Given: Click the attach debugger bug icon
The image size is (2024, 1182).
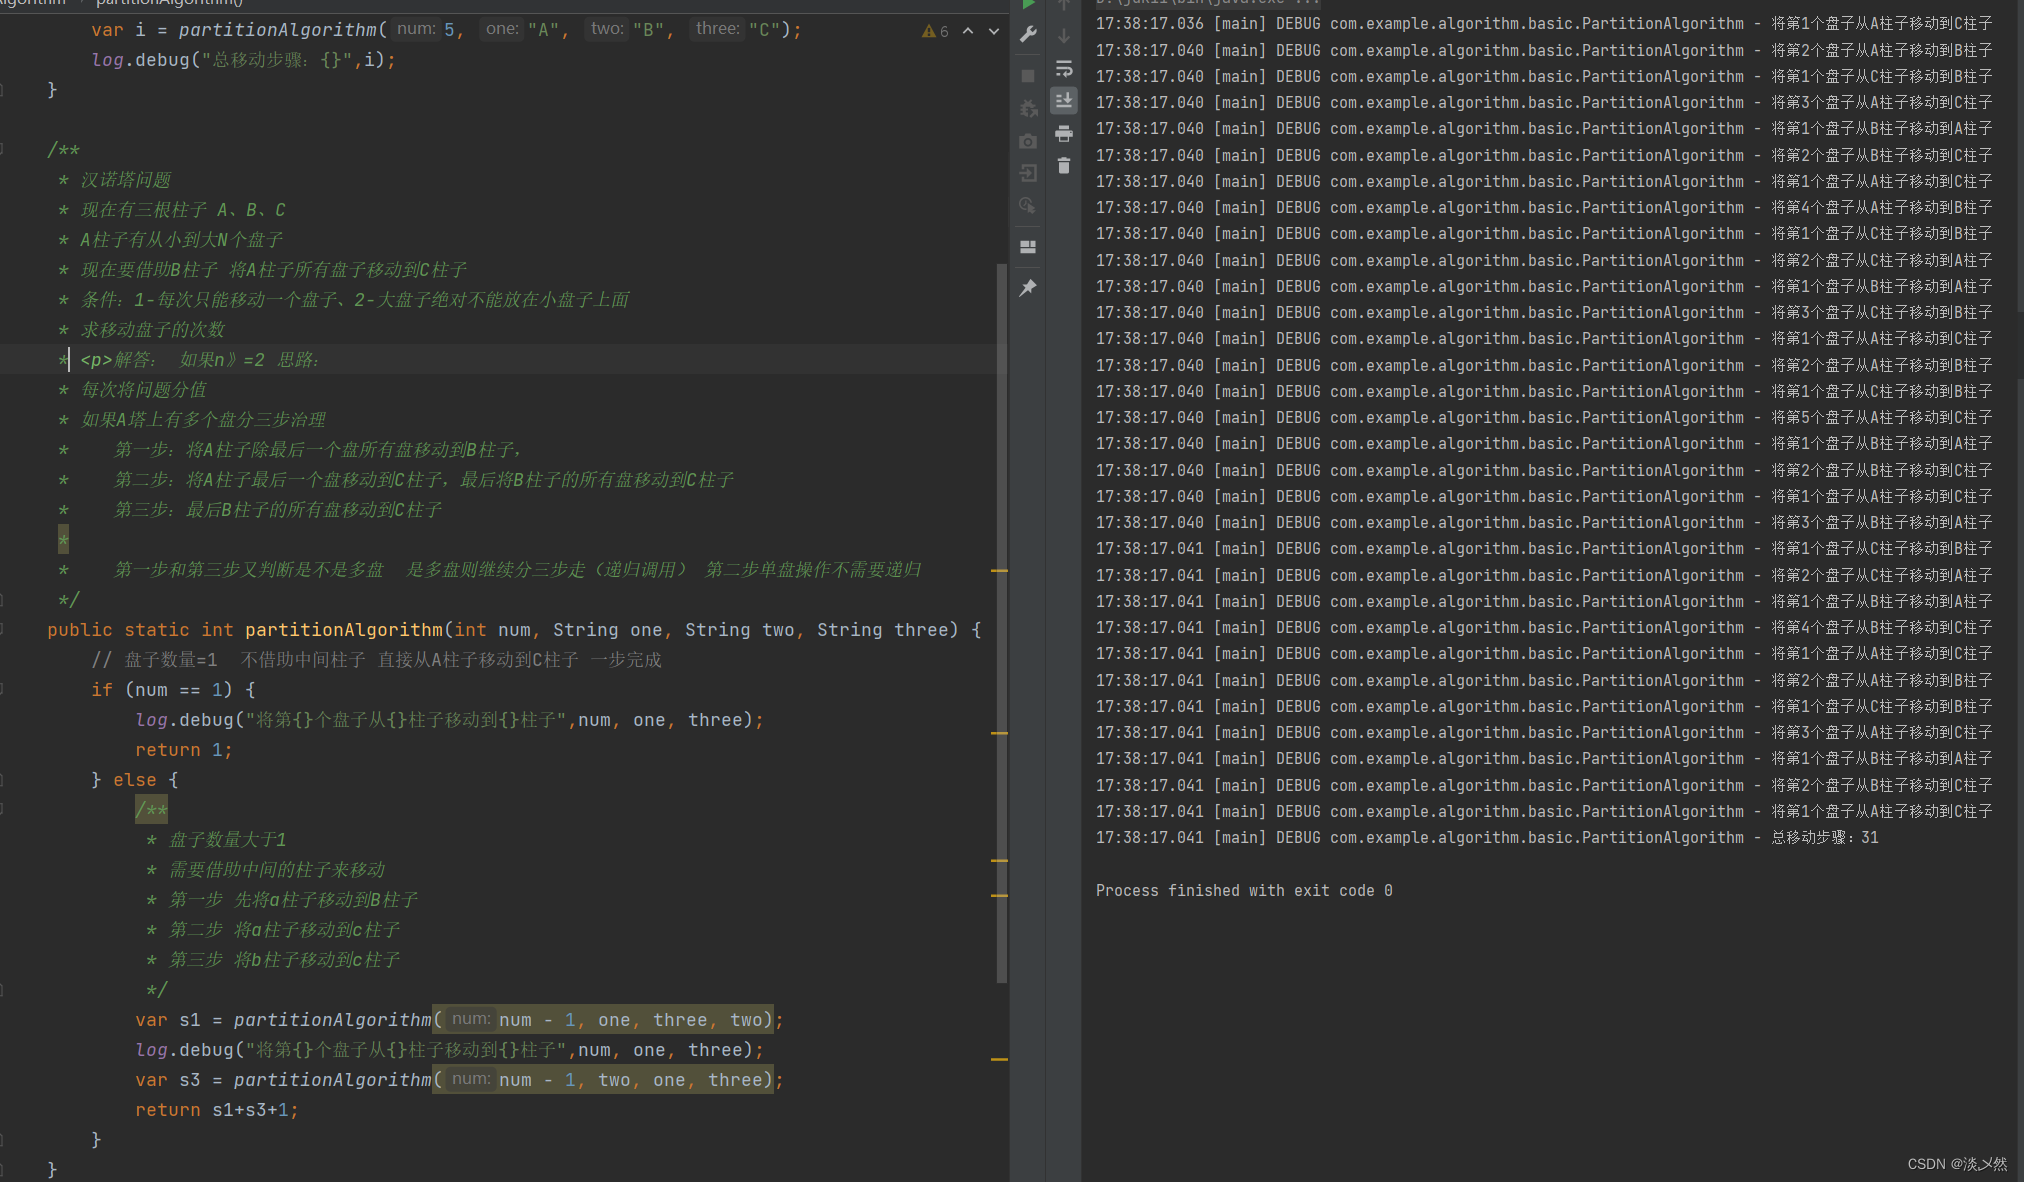Looking at the screenshot, I should coord(1028,108).
